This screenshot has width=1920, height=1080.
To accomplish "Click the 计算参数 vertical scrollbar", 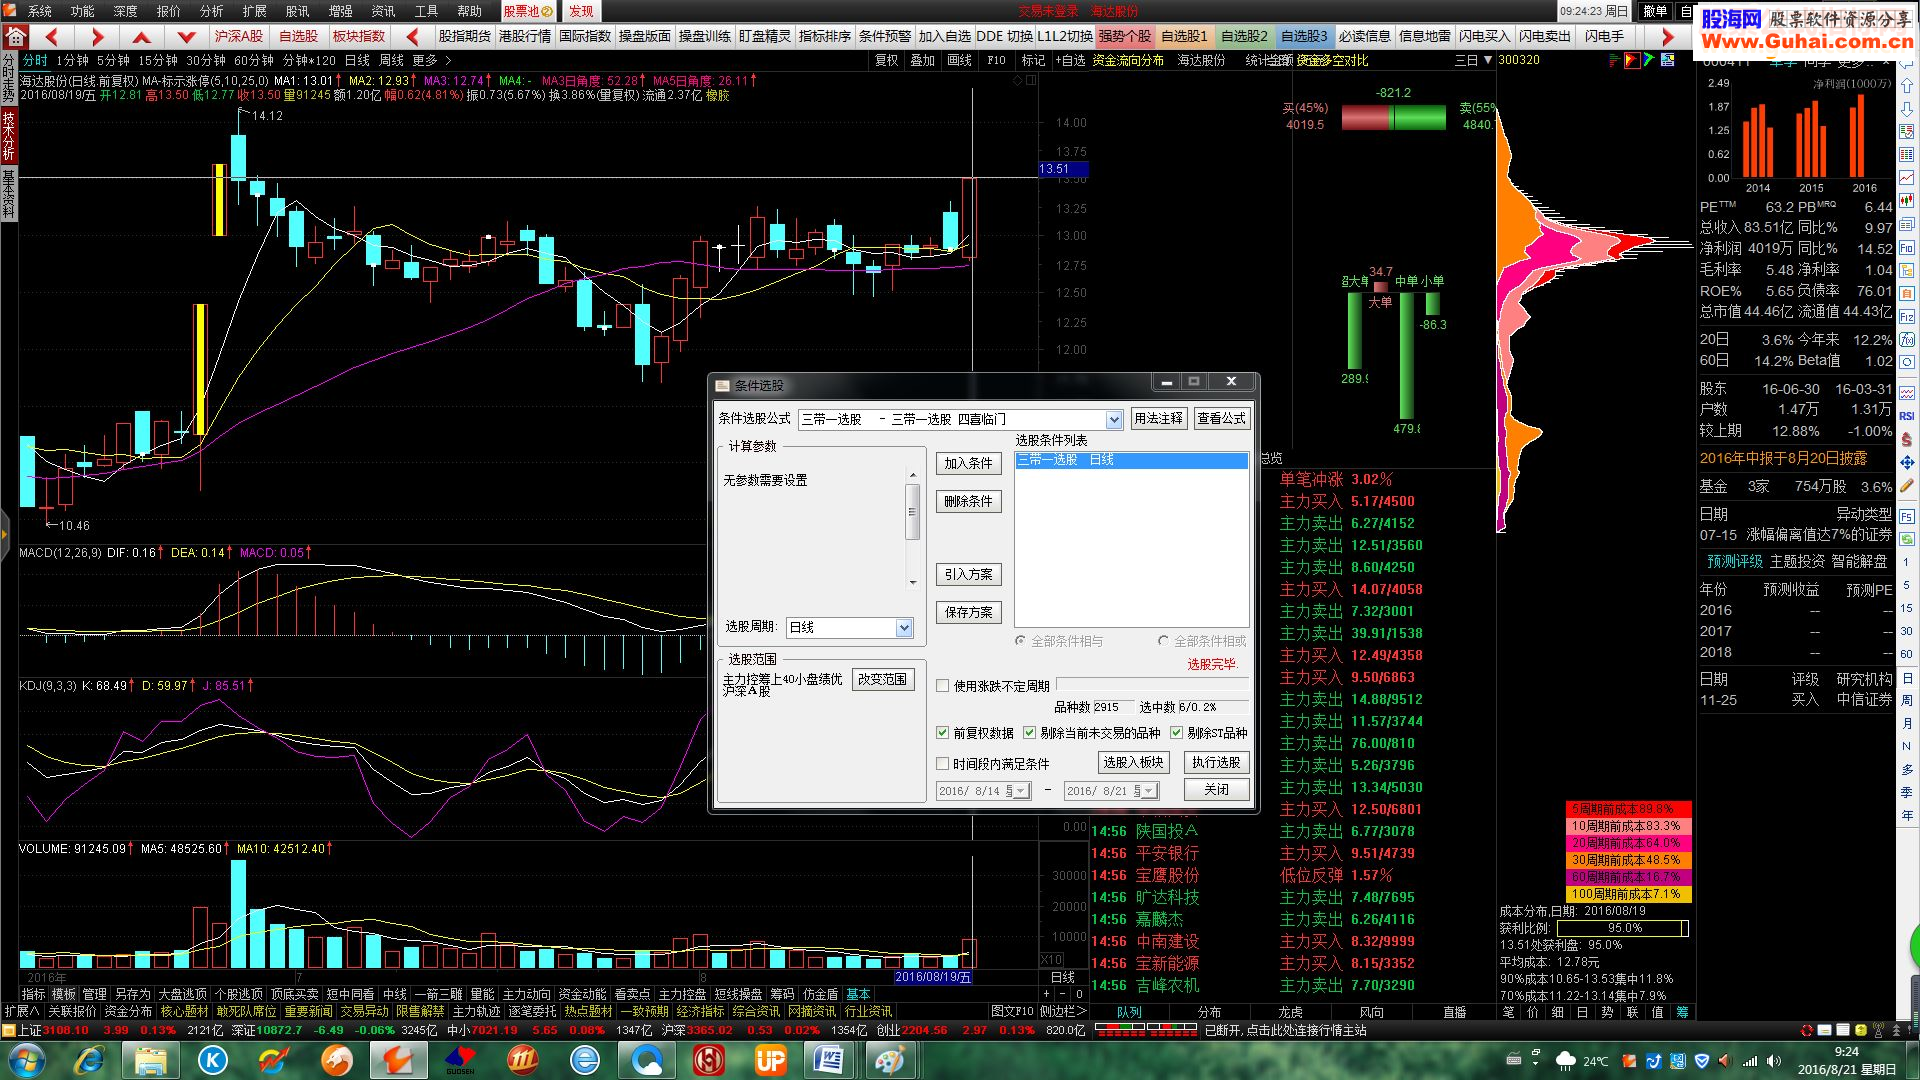I will tap(912, 528).
